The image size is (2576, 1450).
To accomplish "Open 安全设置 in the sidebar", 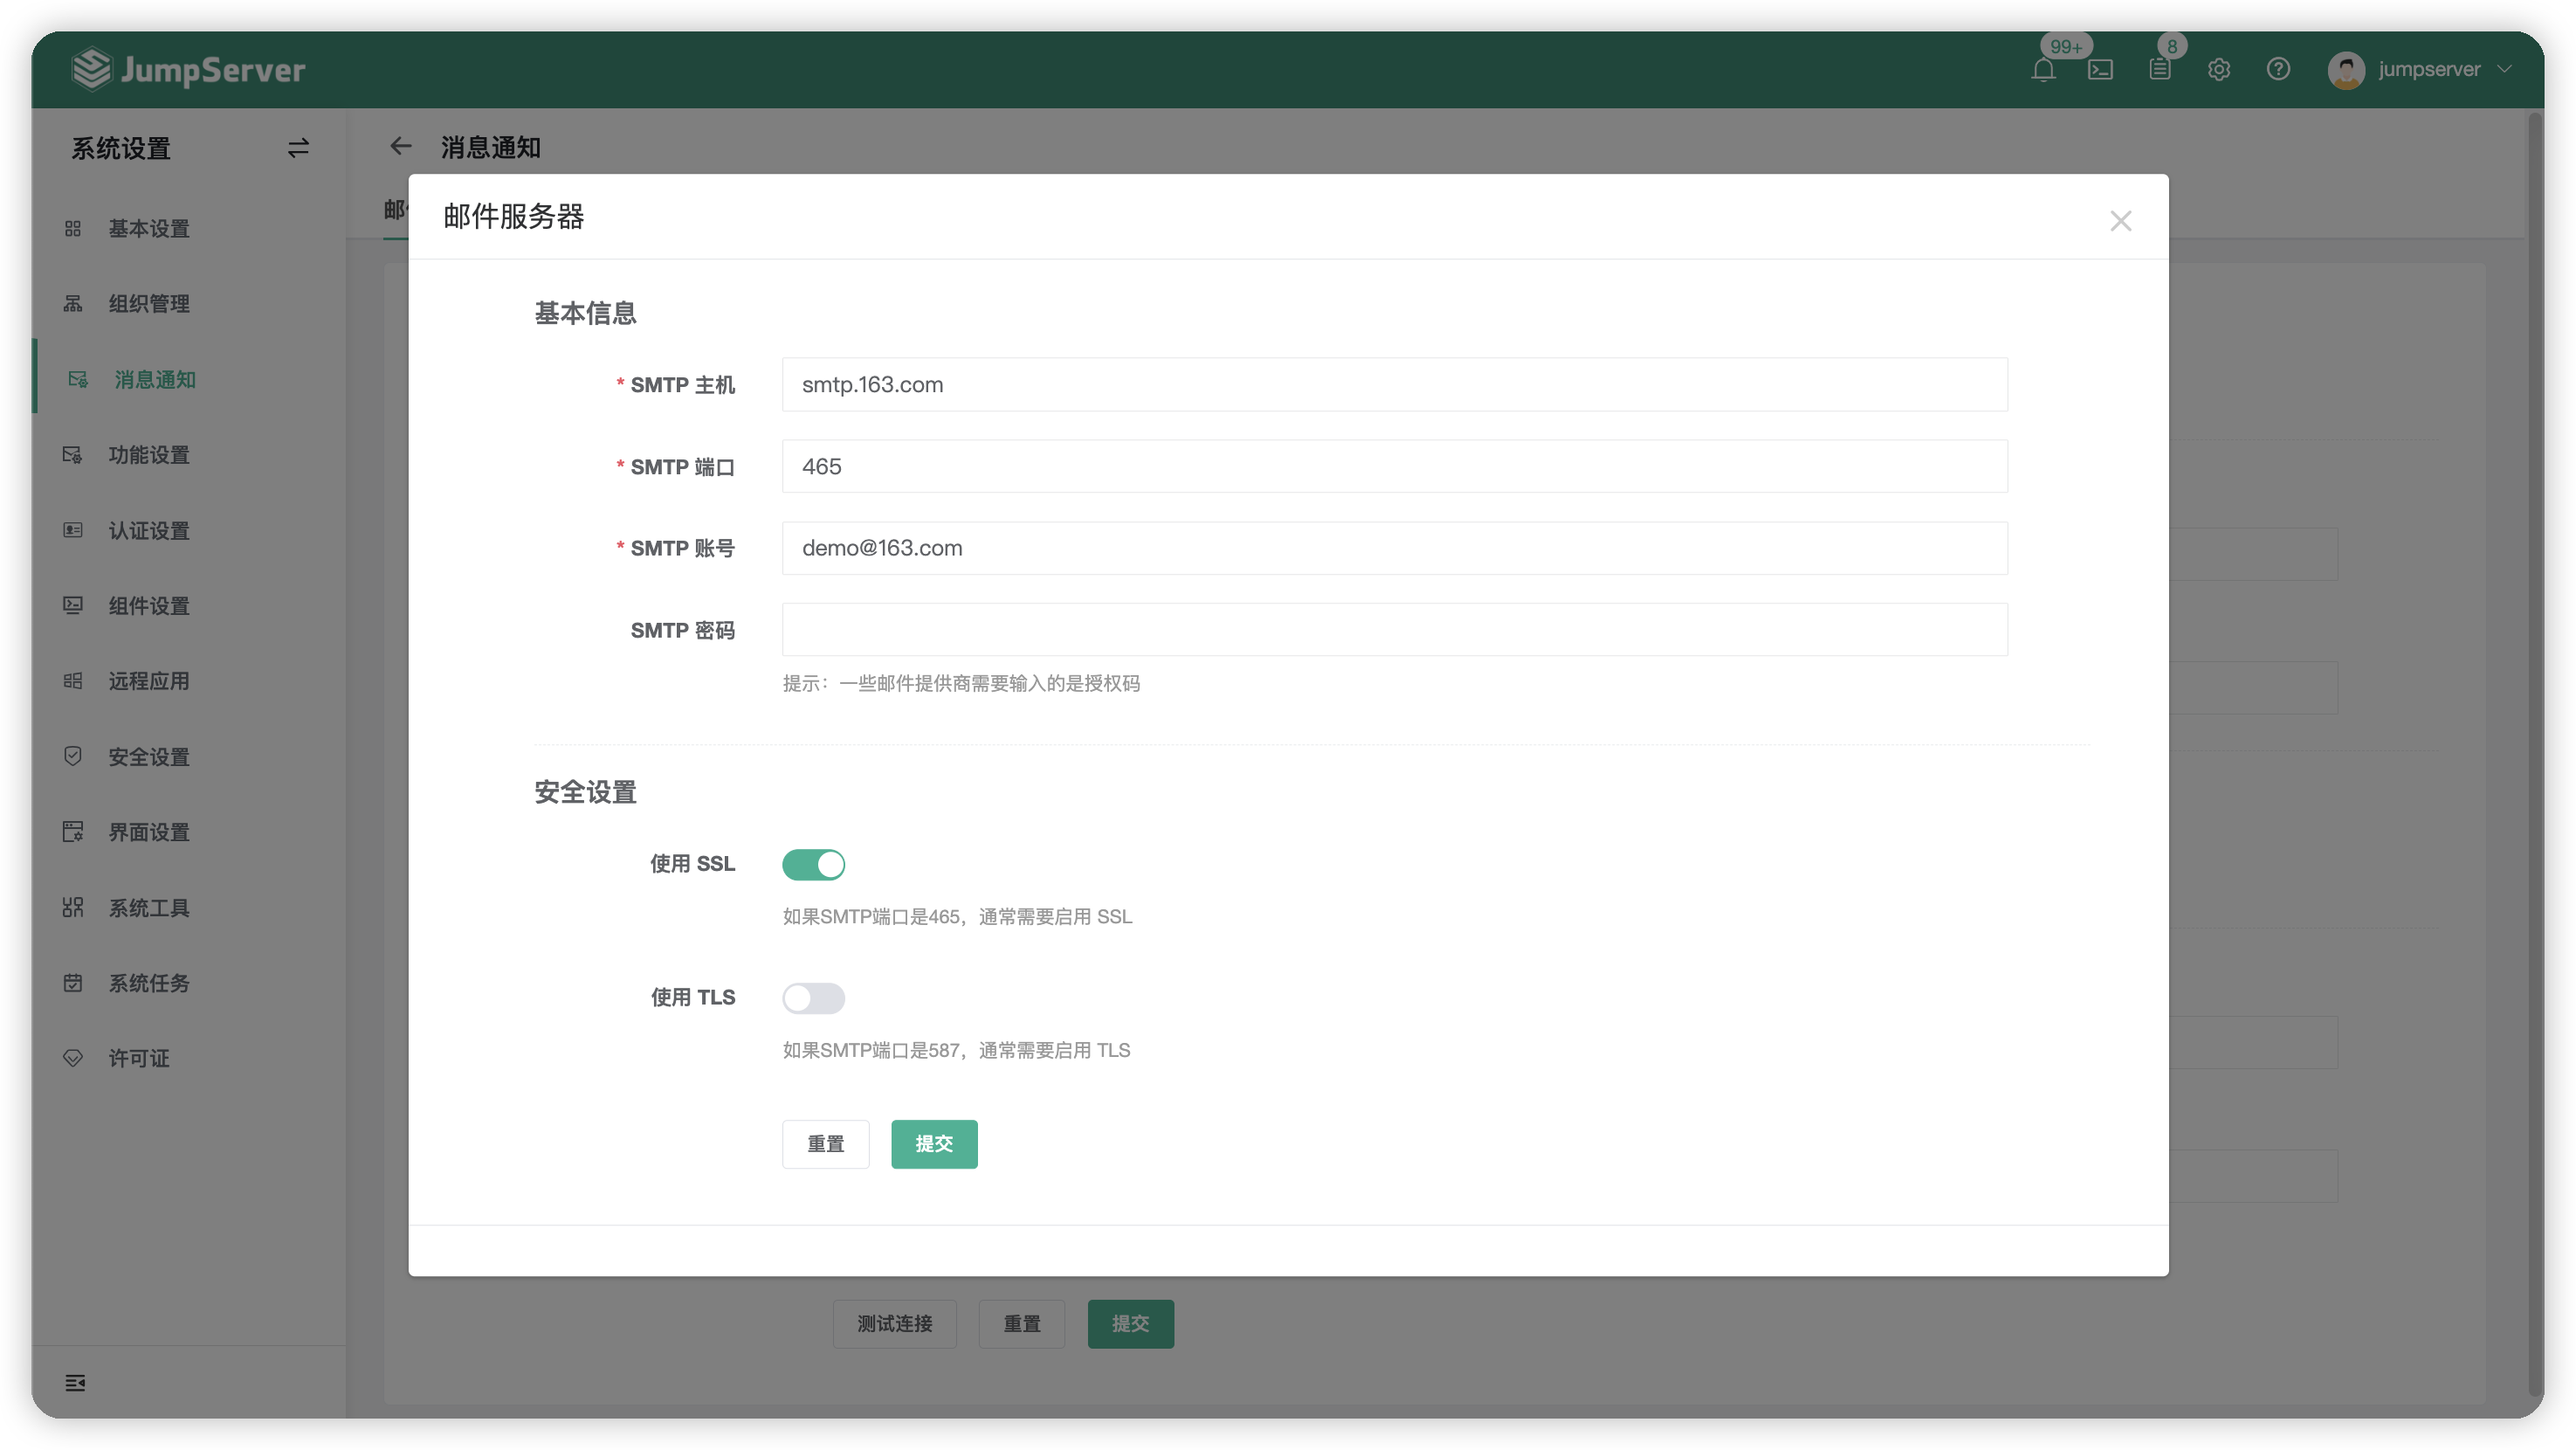I will [x=189, y=757].
